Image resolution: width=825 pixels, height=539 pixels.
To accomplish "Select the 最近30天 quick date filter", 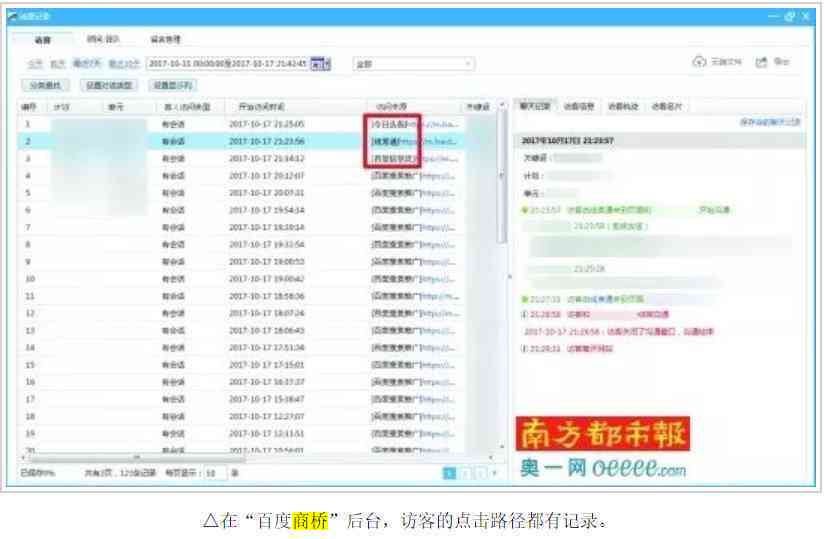I will tap(124, 64).
